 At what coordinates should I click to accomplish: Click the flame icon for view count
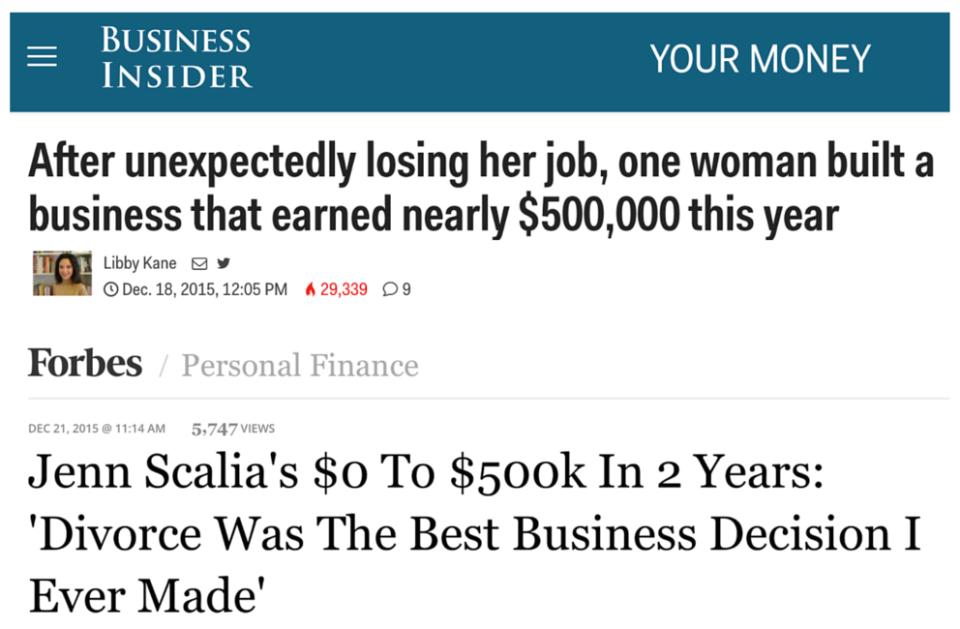[310, 290]
